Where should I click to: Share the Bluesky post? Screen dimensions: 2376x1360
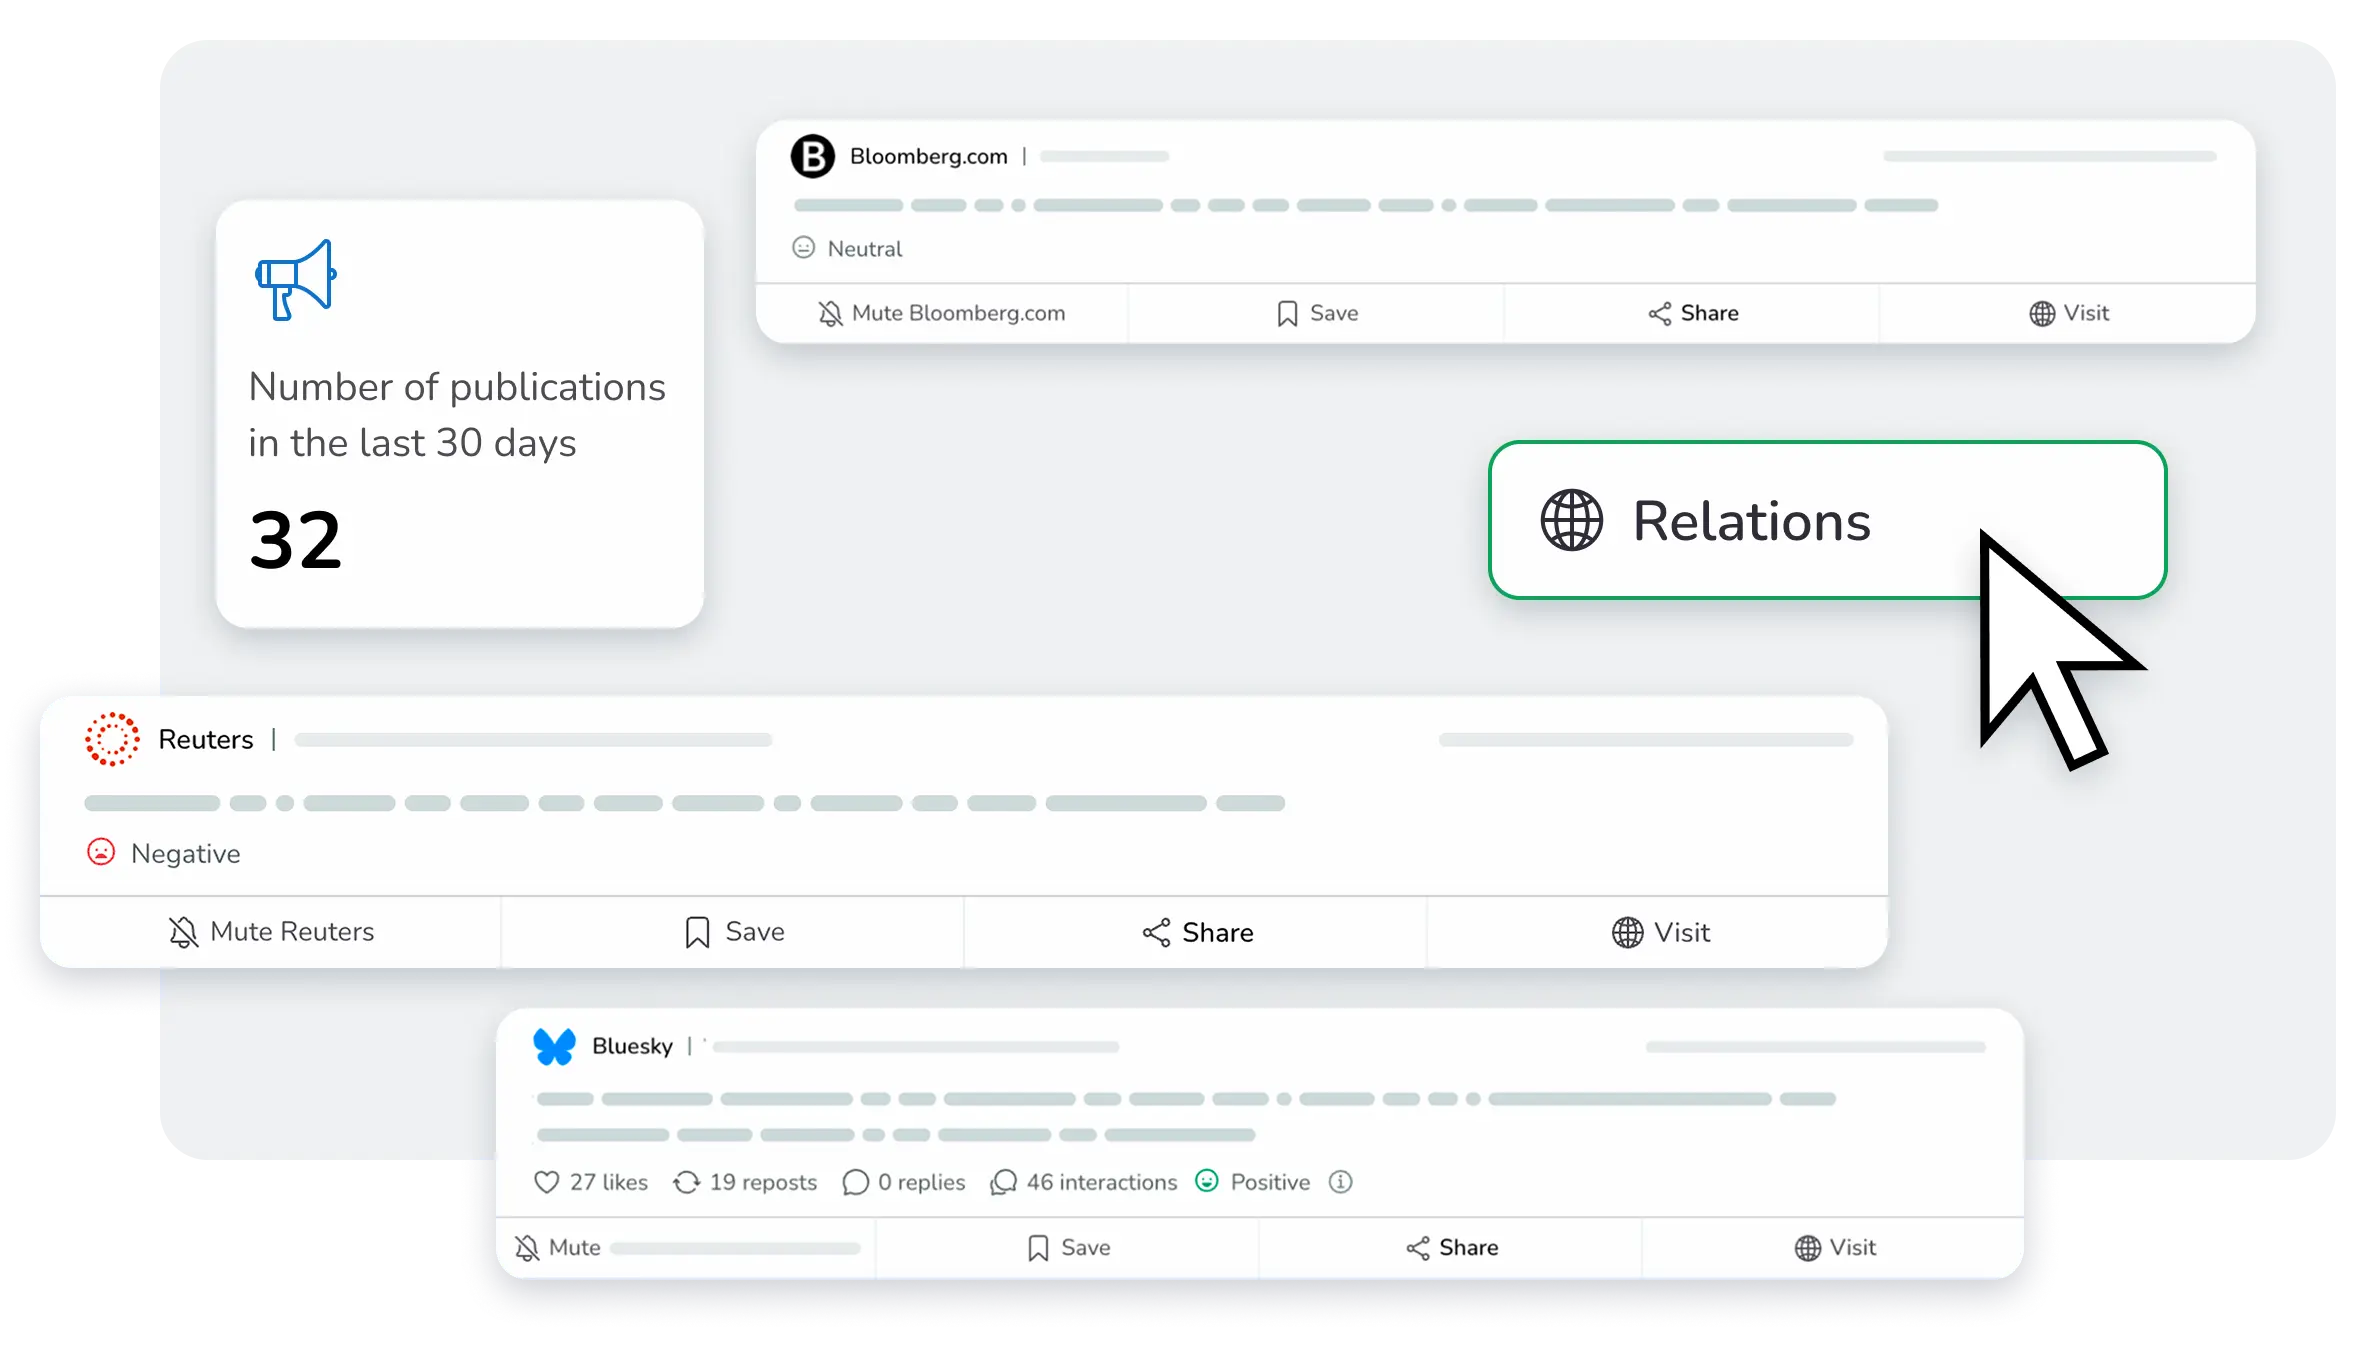point(1452,1248)
